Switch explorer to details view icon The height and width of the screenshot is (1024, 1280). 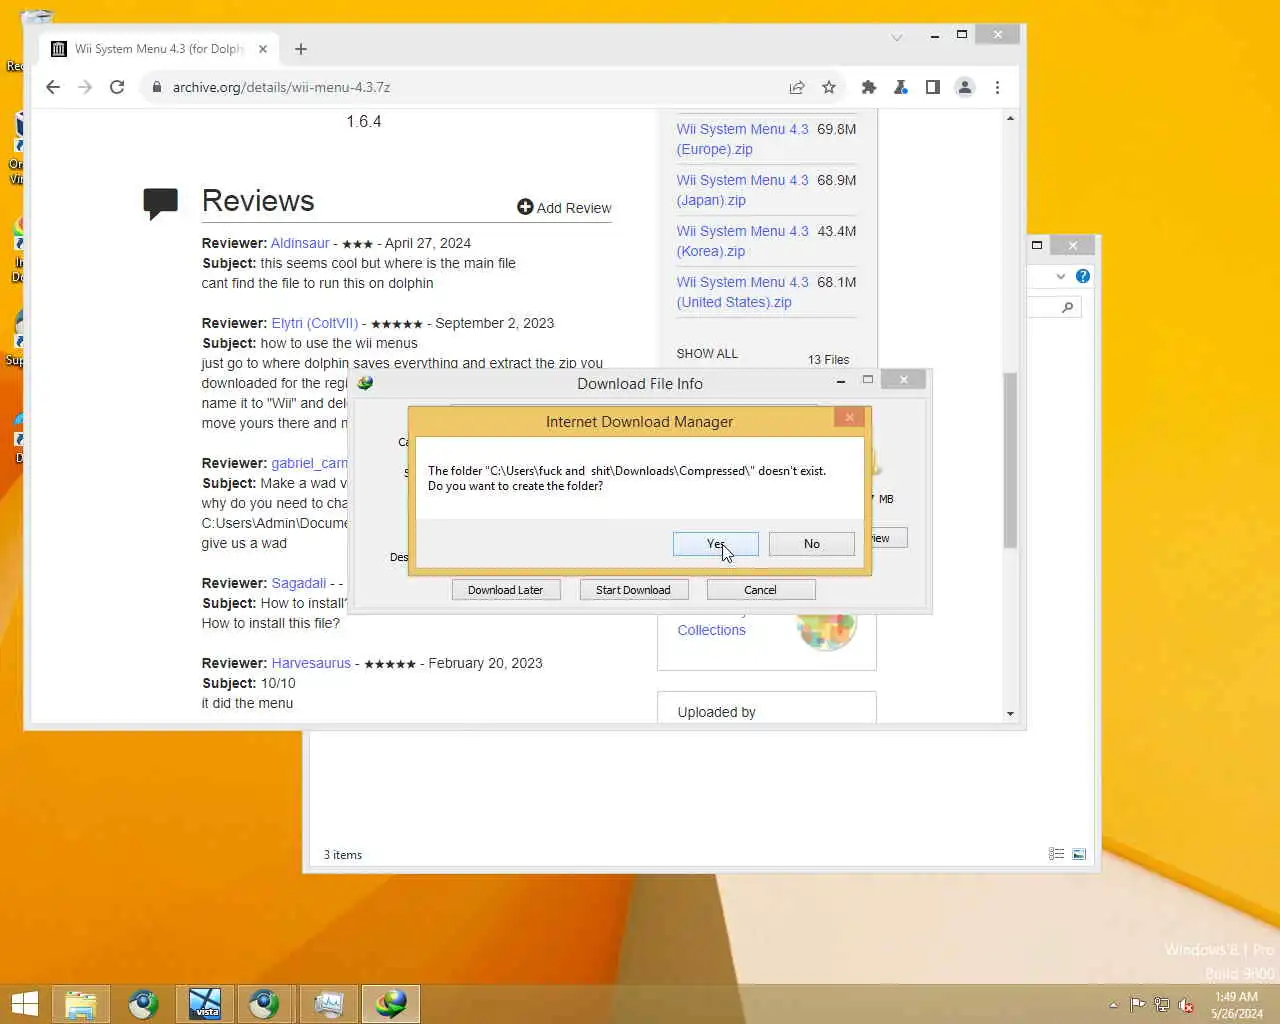coord(1056,854)
